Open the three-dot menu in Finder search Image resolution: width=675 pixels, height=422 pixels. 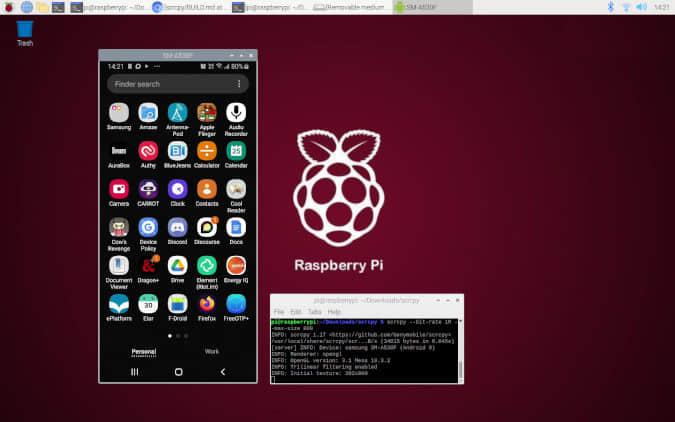239,84
